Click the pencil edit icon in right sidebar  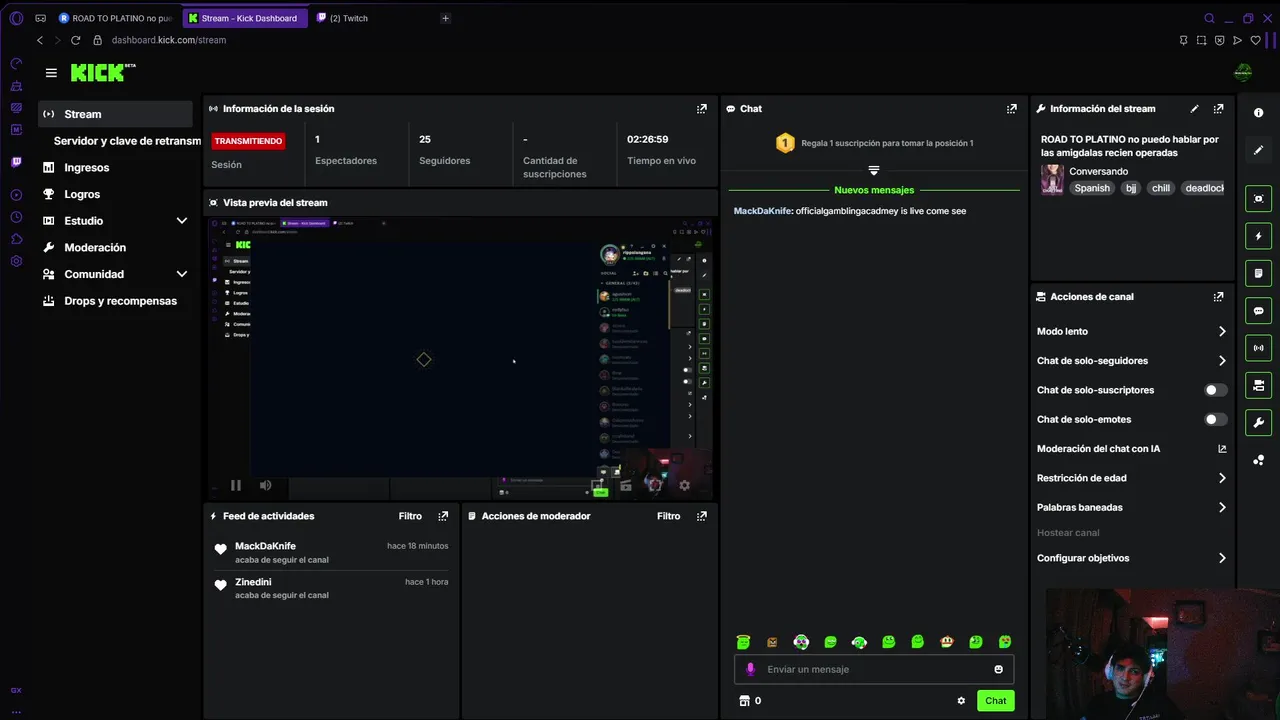click(1259, 150)
